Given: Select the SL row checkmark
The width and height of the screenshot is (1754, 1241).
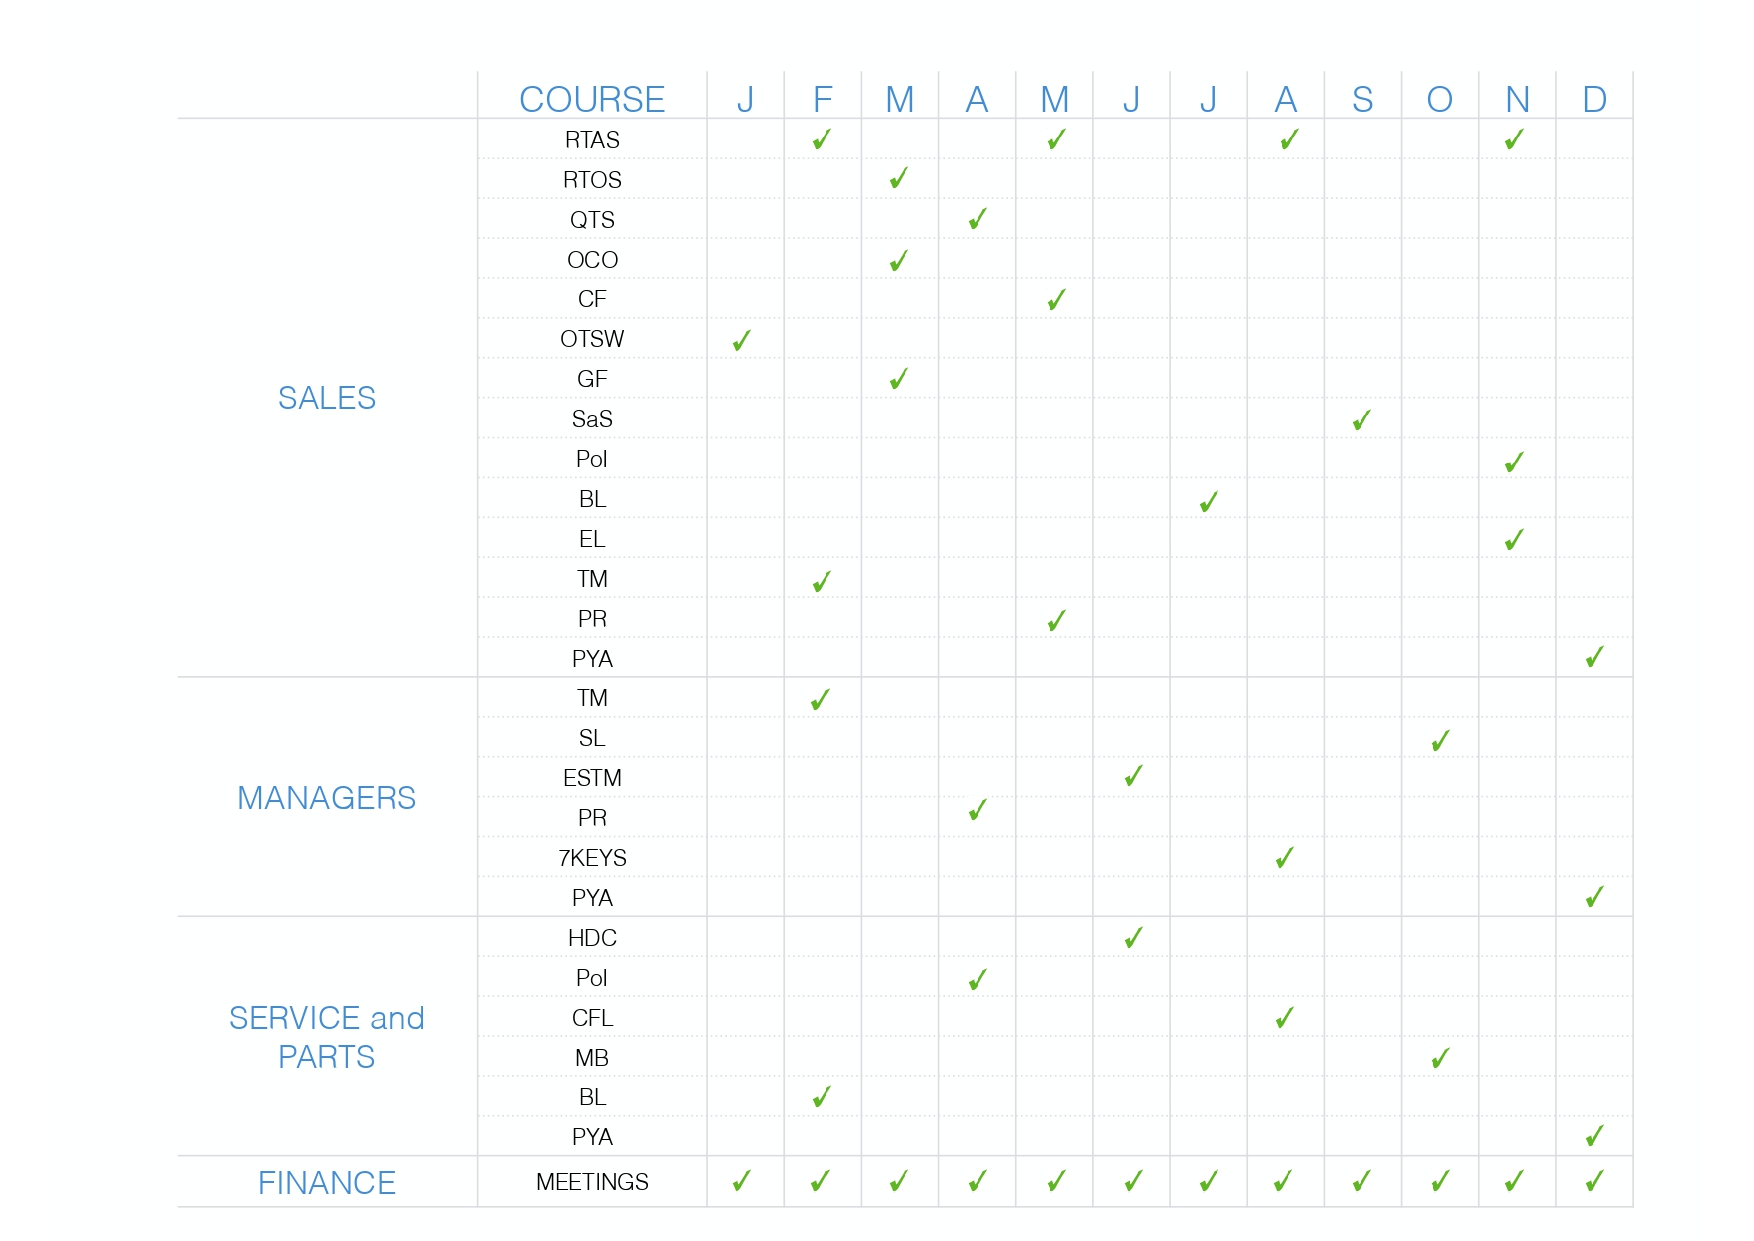Looking at the screenshot, I should click(x=1440, y=741).
